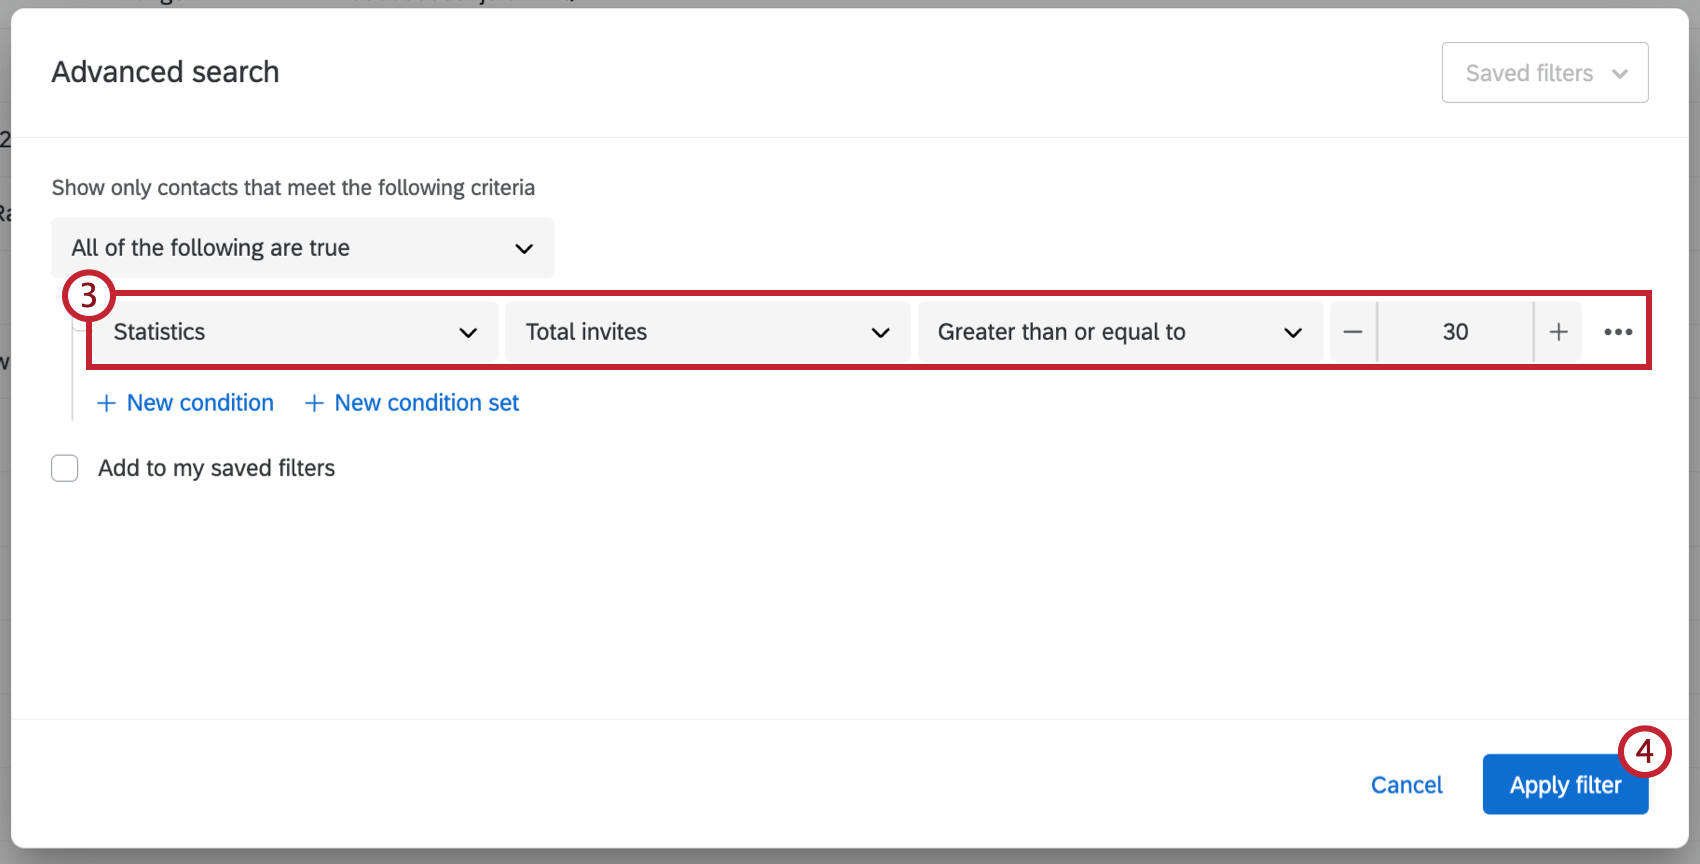The width and height of the screenshot is (1700, 864).
Task: Click the 'Add to my saved filters' label text
Action: 216,468
